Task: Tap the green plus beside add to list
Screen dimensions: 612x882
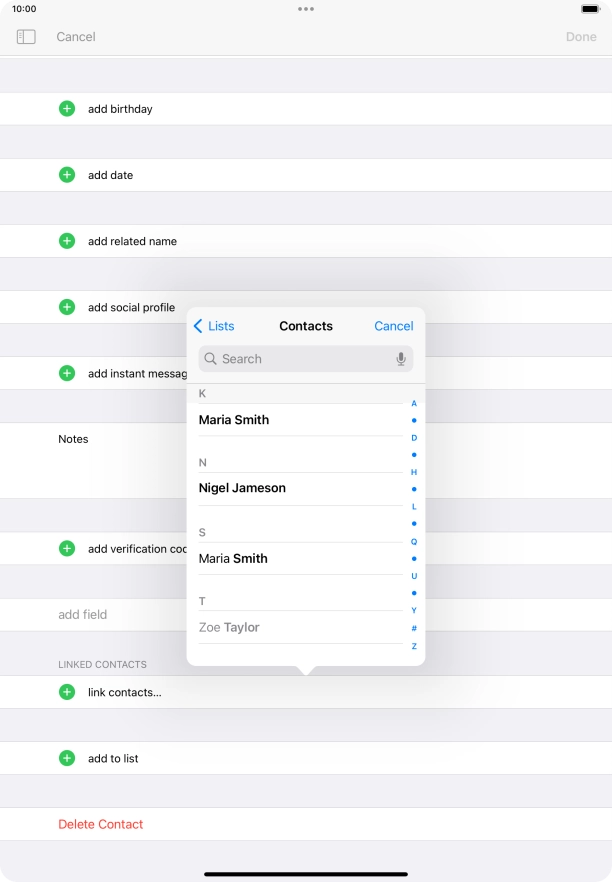Action: (67, 758)
